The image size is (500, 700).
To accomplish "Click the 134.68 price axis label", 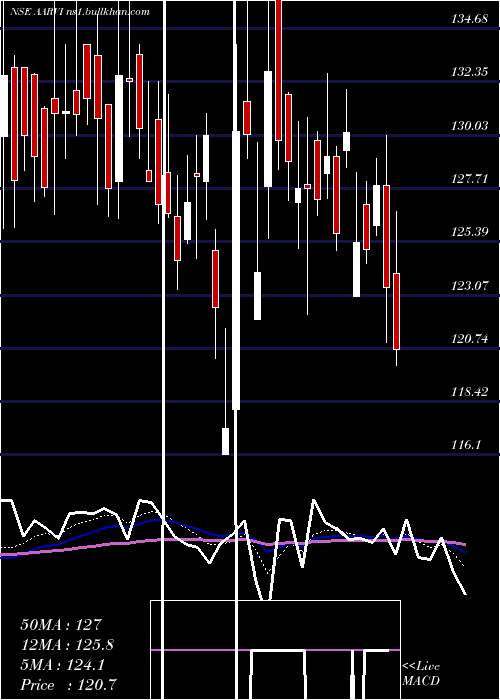I will (x=470, y=19).
